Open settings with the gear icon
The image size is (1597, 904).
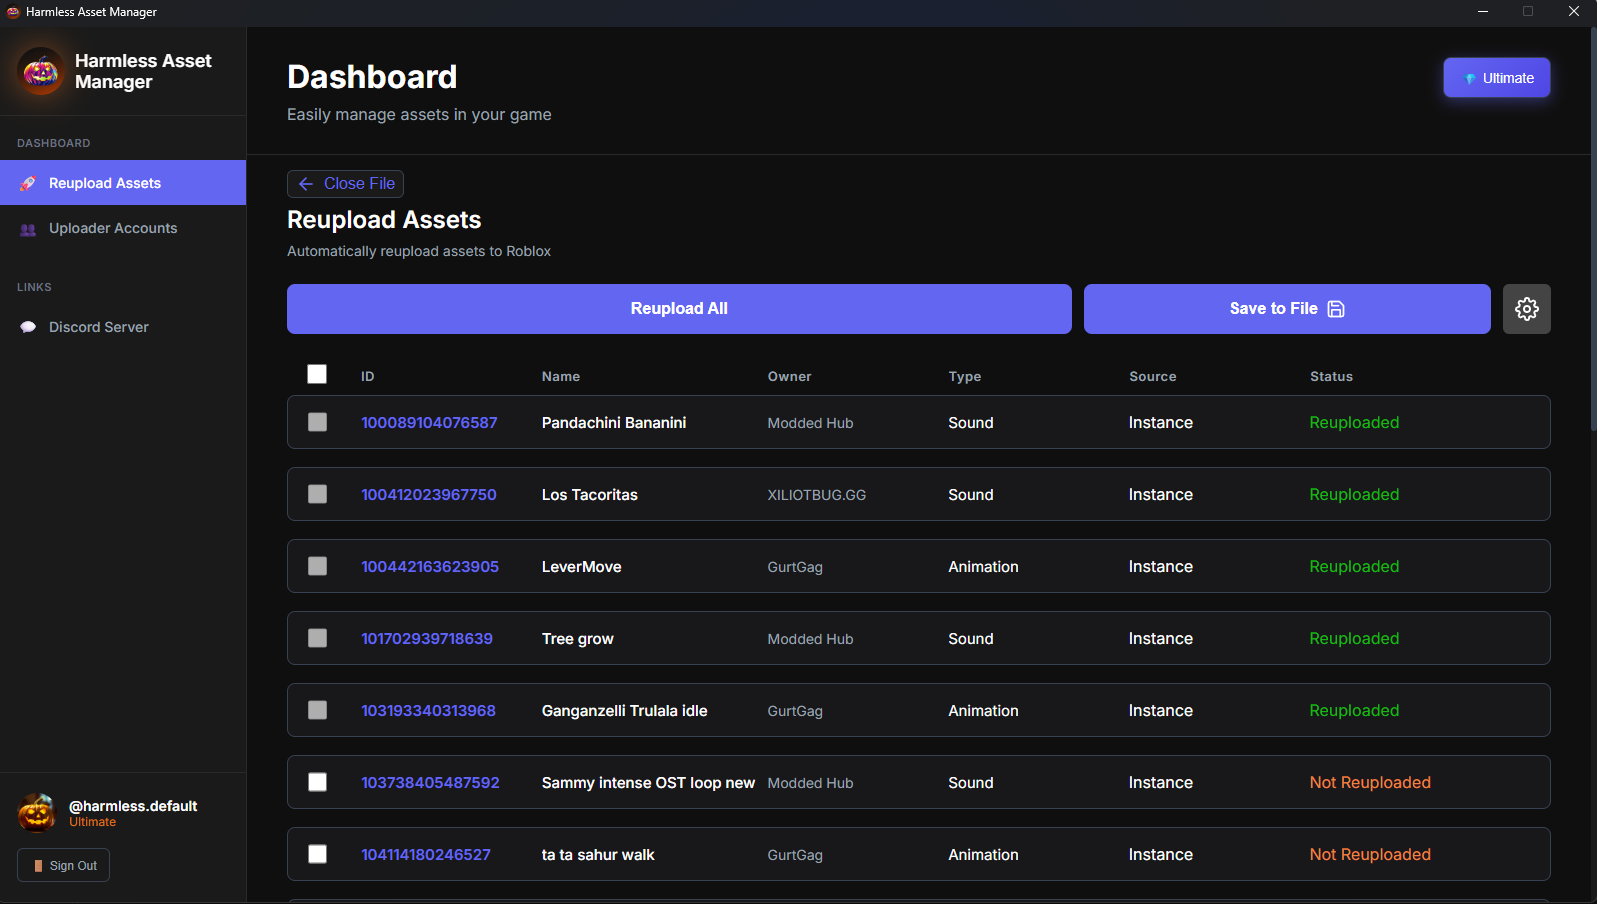click(1526, 309)
